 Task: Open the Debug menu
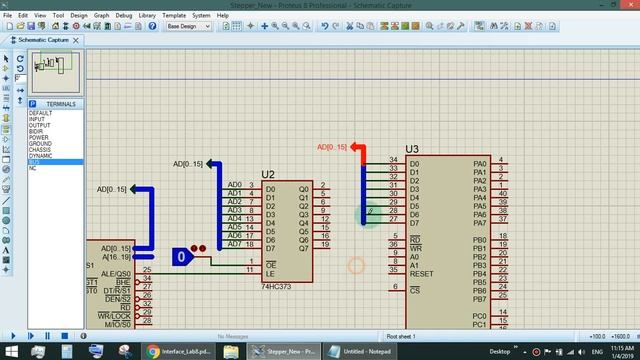click(x=124, y=15)
